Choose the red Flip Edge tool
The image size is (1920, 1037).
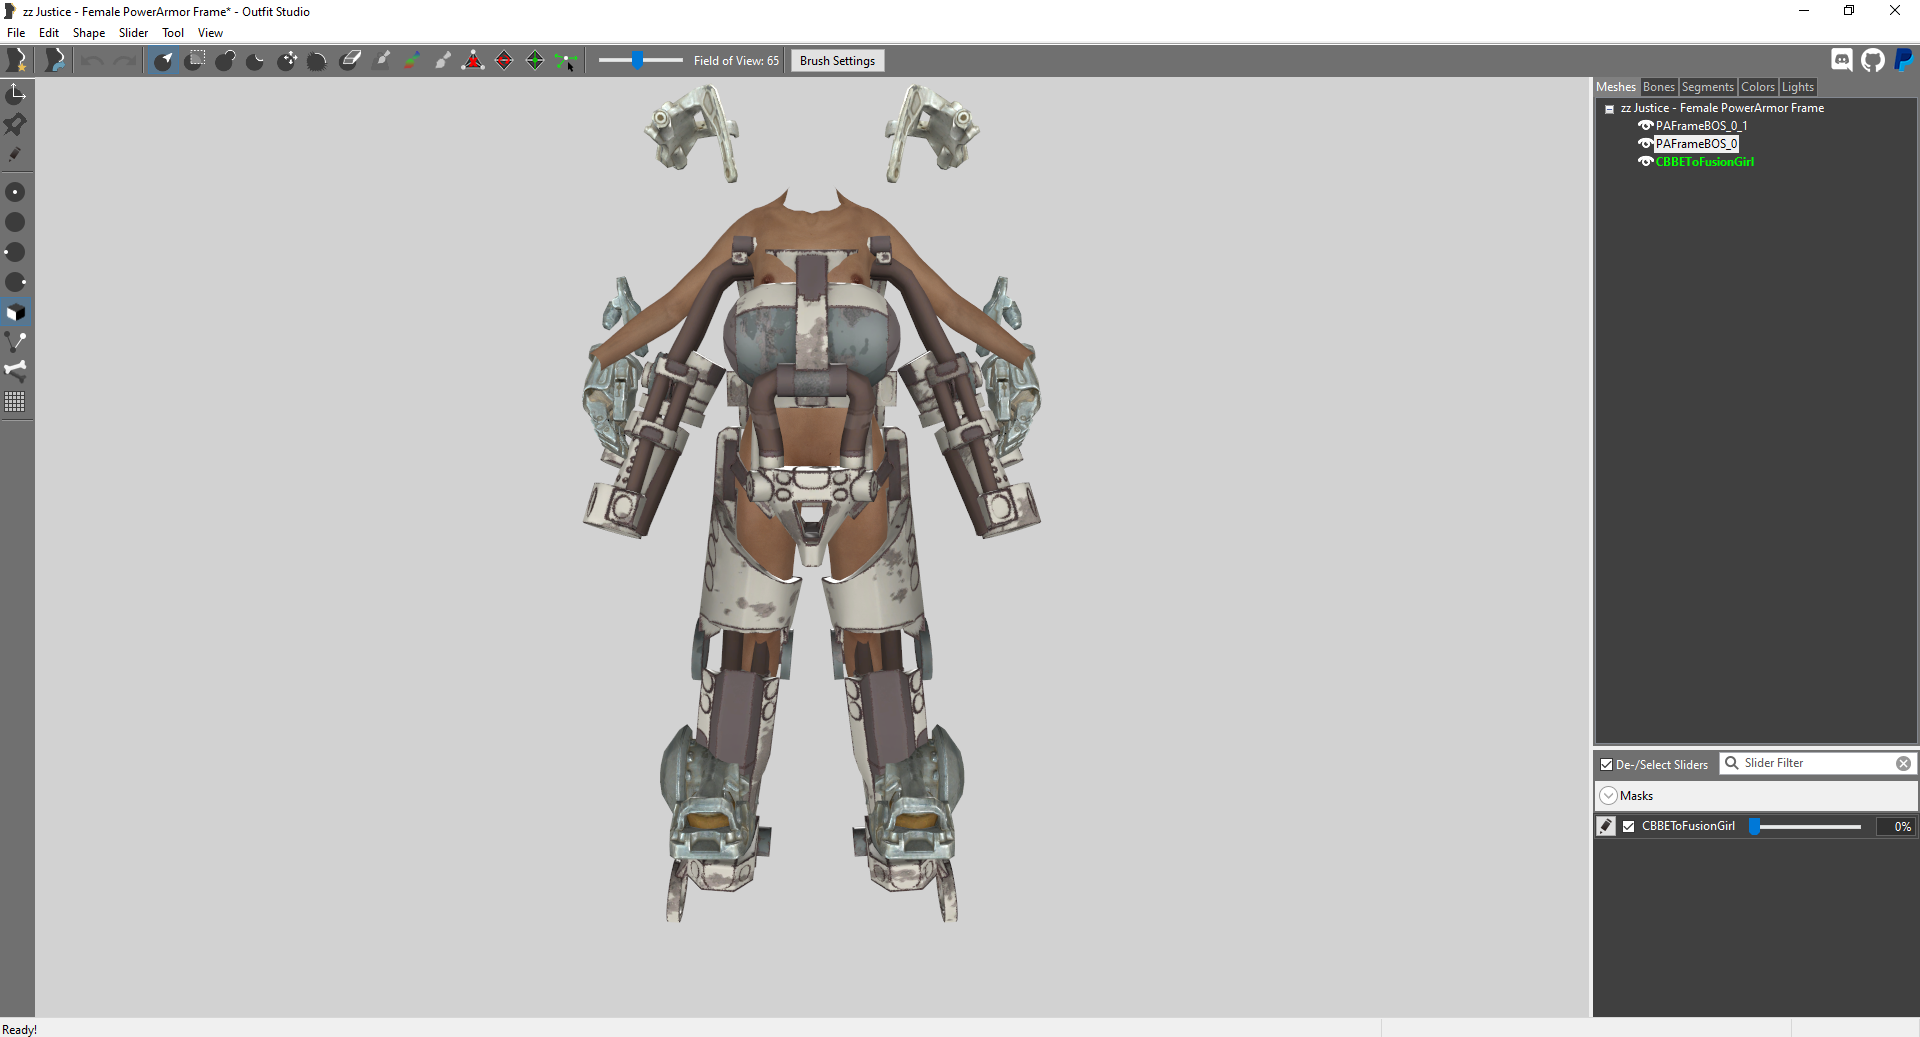[504, 61]
